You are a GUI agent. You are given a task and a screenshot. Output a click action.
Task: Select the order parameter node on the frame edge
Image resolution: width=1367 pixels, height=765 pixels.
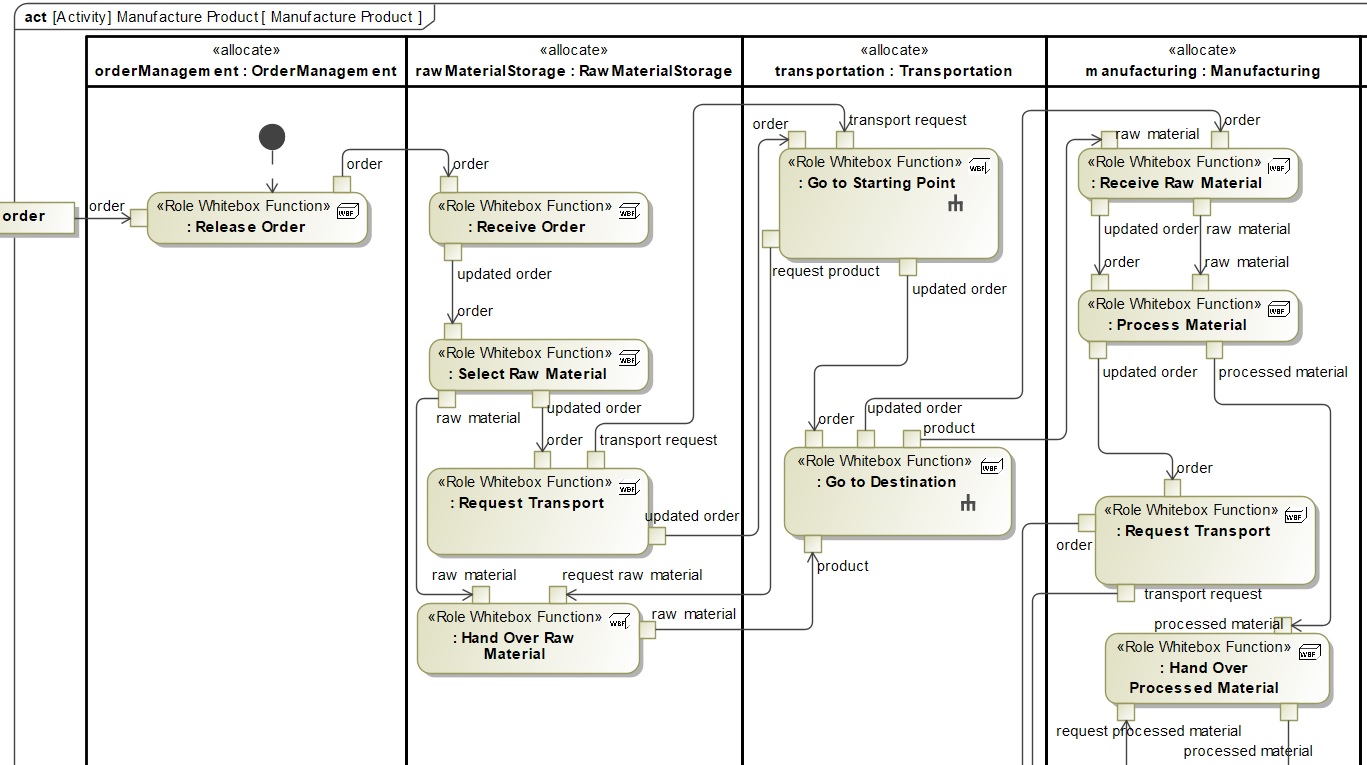click(x=37, y=217)
